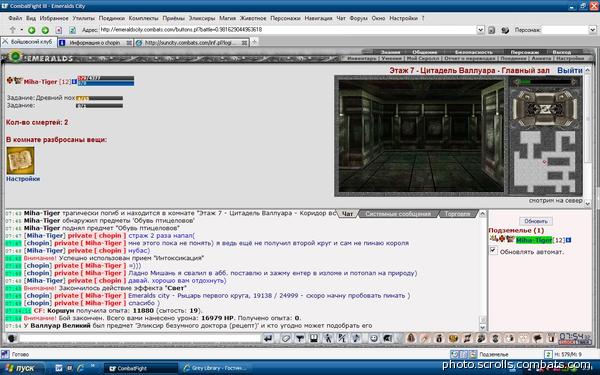Image resolution: width=600 pixels, height=375 pixels.
Task: Click the funnel filter icon in chat bar
Action: tap(300, 338)
